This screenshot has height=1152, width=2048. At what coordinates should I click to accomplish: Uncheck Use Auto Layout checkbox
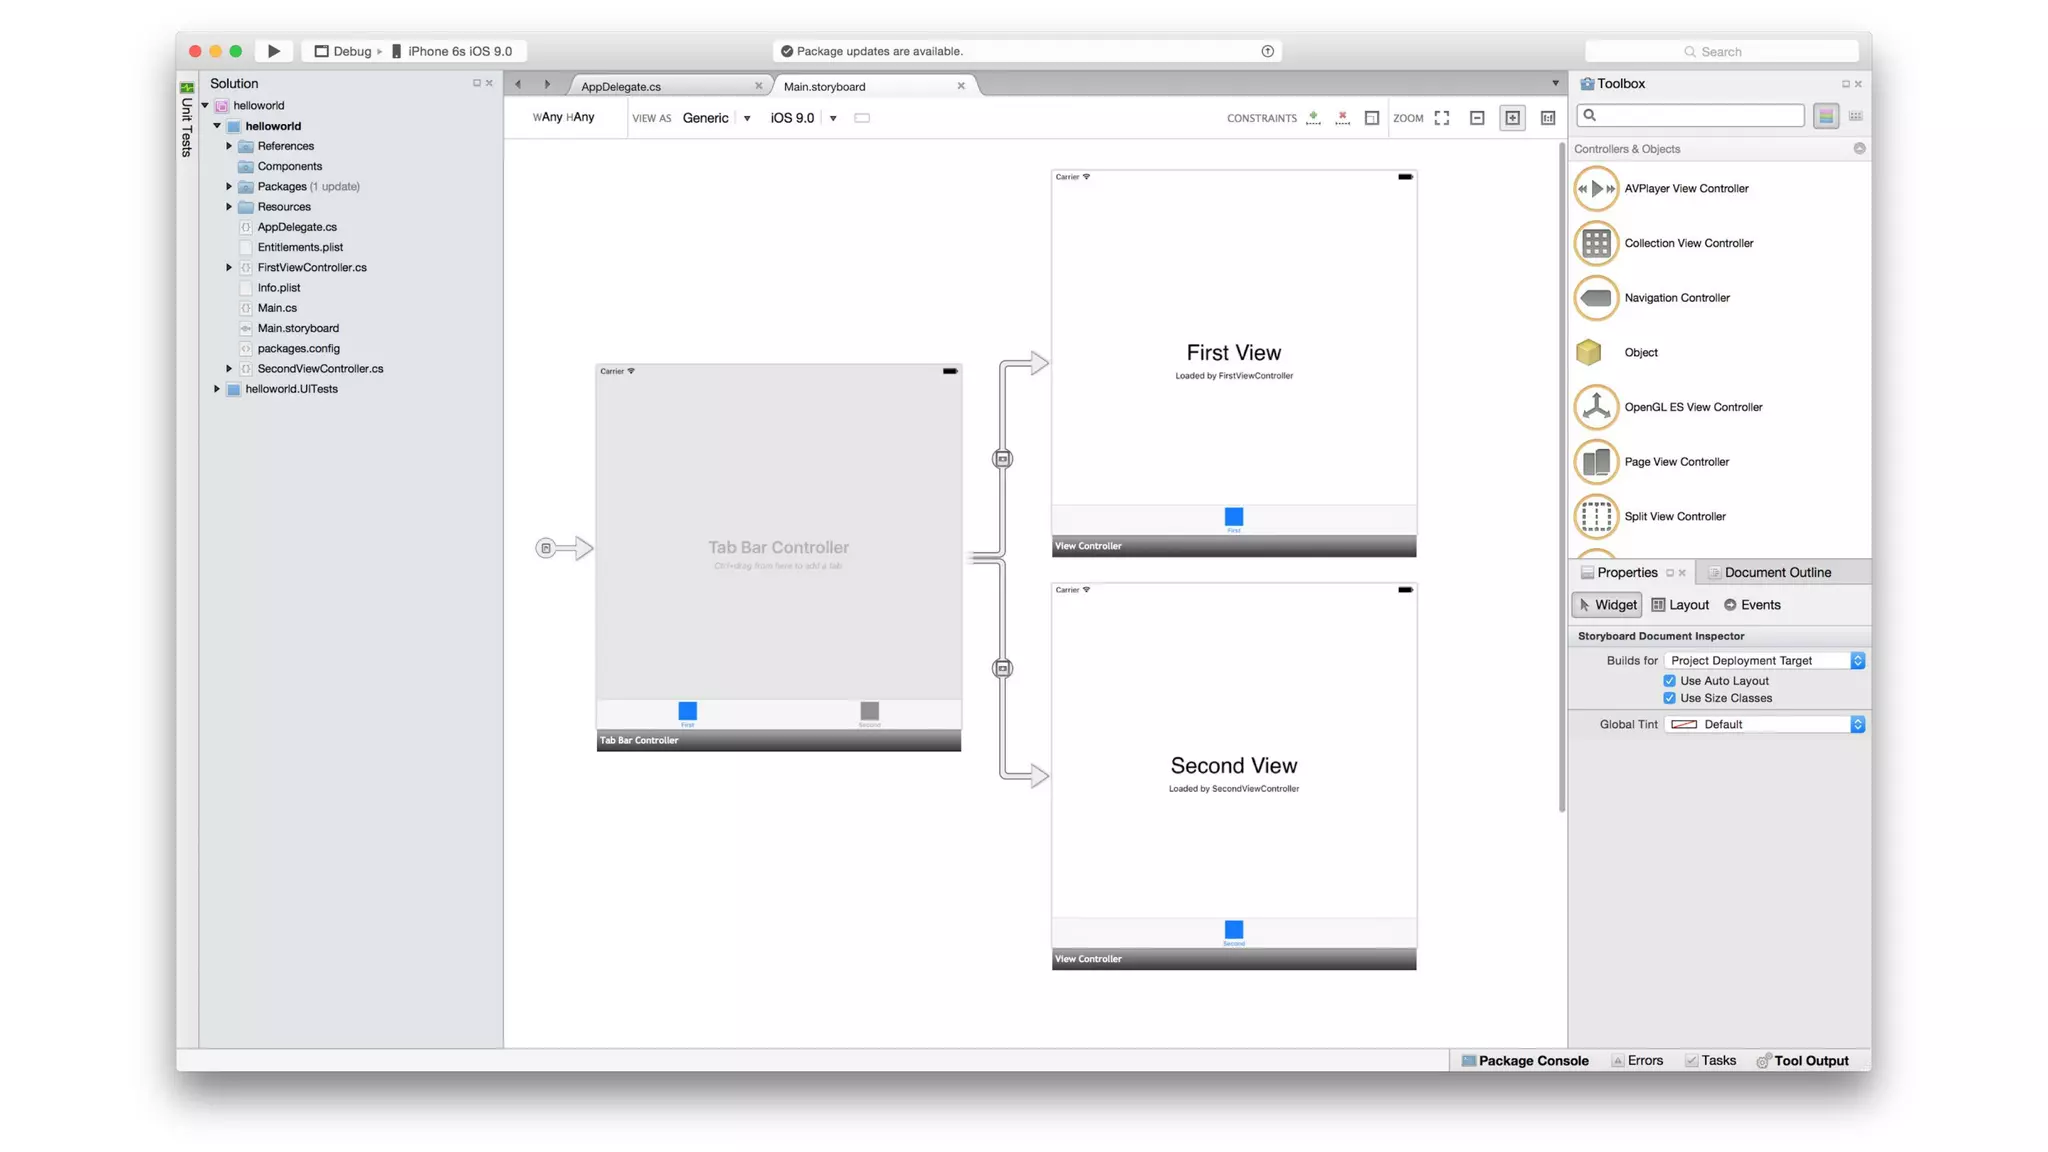click(1669, 681)
